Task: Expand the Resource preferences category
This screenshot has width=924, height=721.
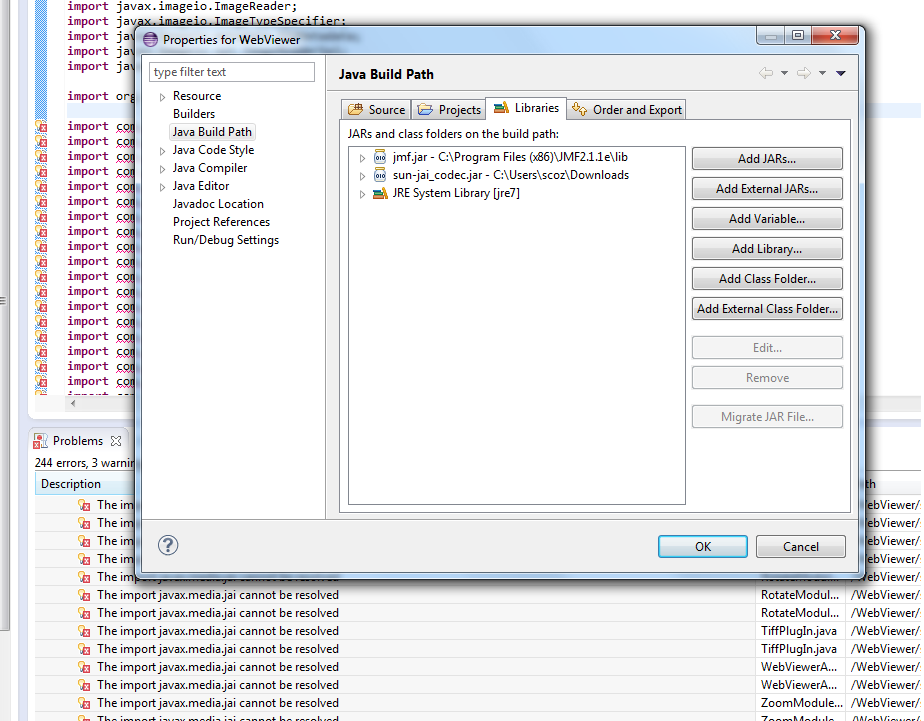Action: 163,96
